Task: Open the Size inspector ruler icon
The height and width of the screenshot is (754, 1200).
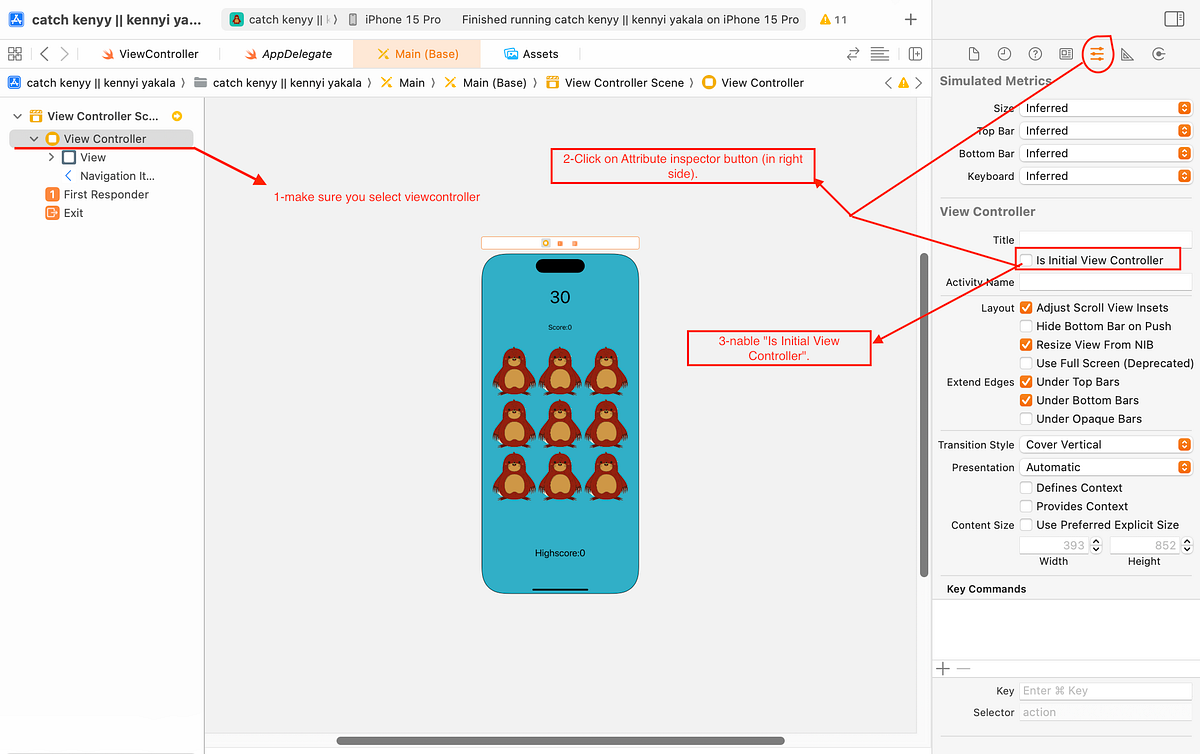Action: 1125,55
